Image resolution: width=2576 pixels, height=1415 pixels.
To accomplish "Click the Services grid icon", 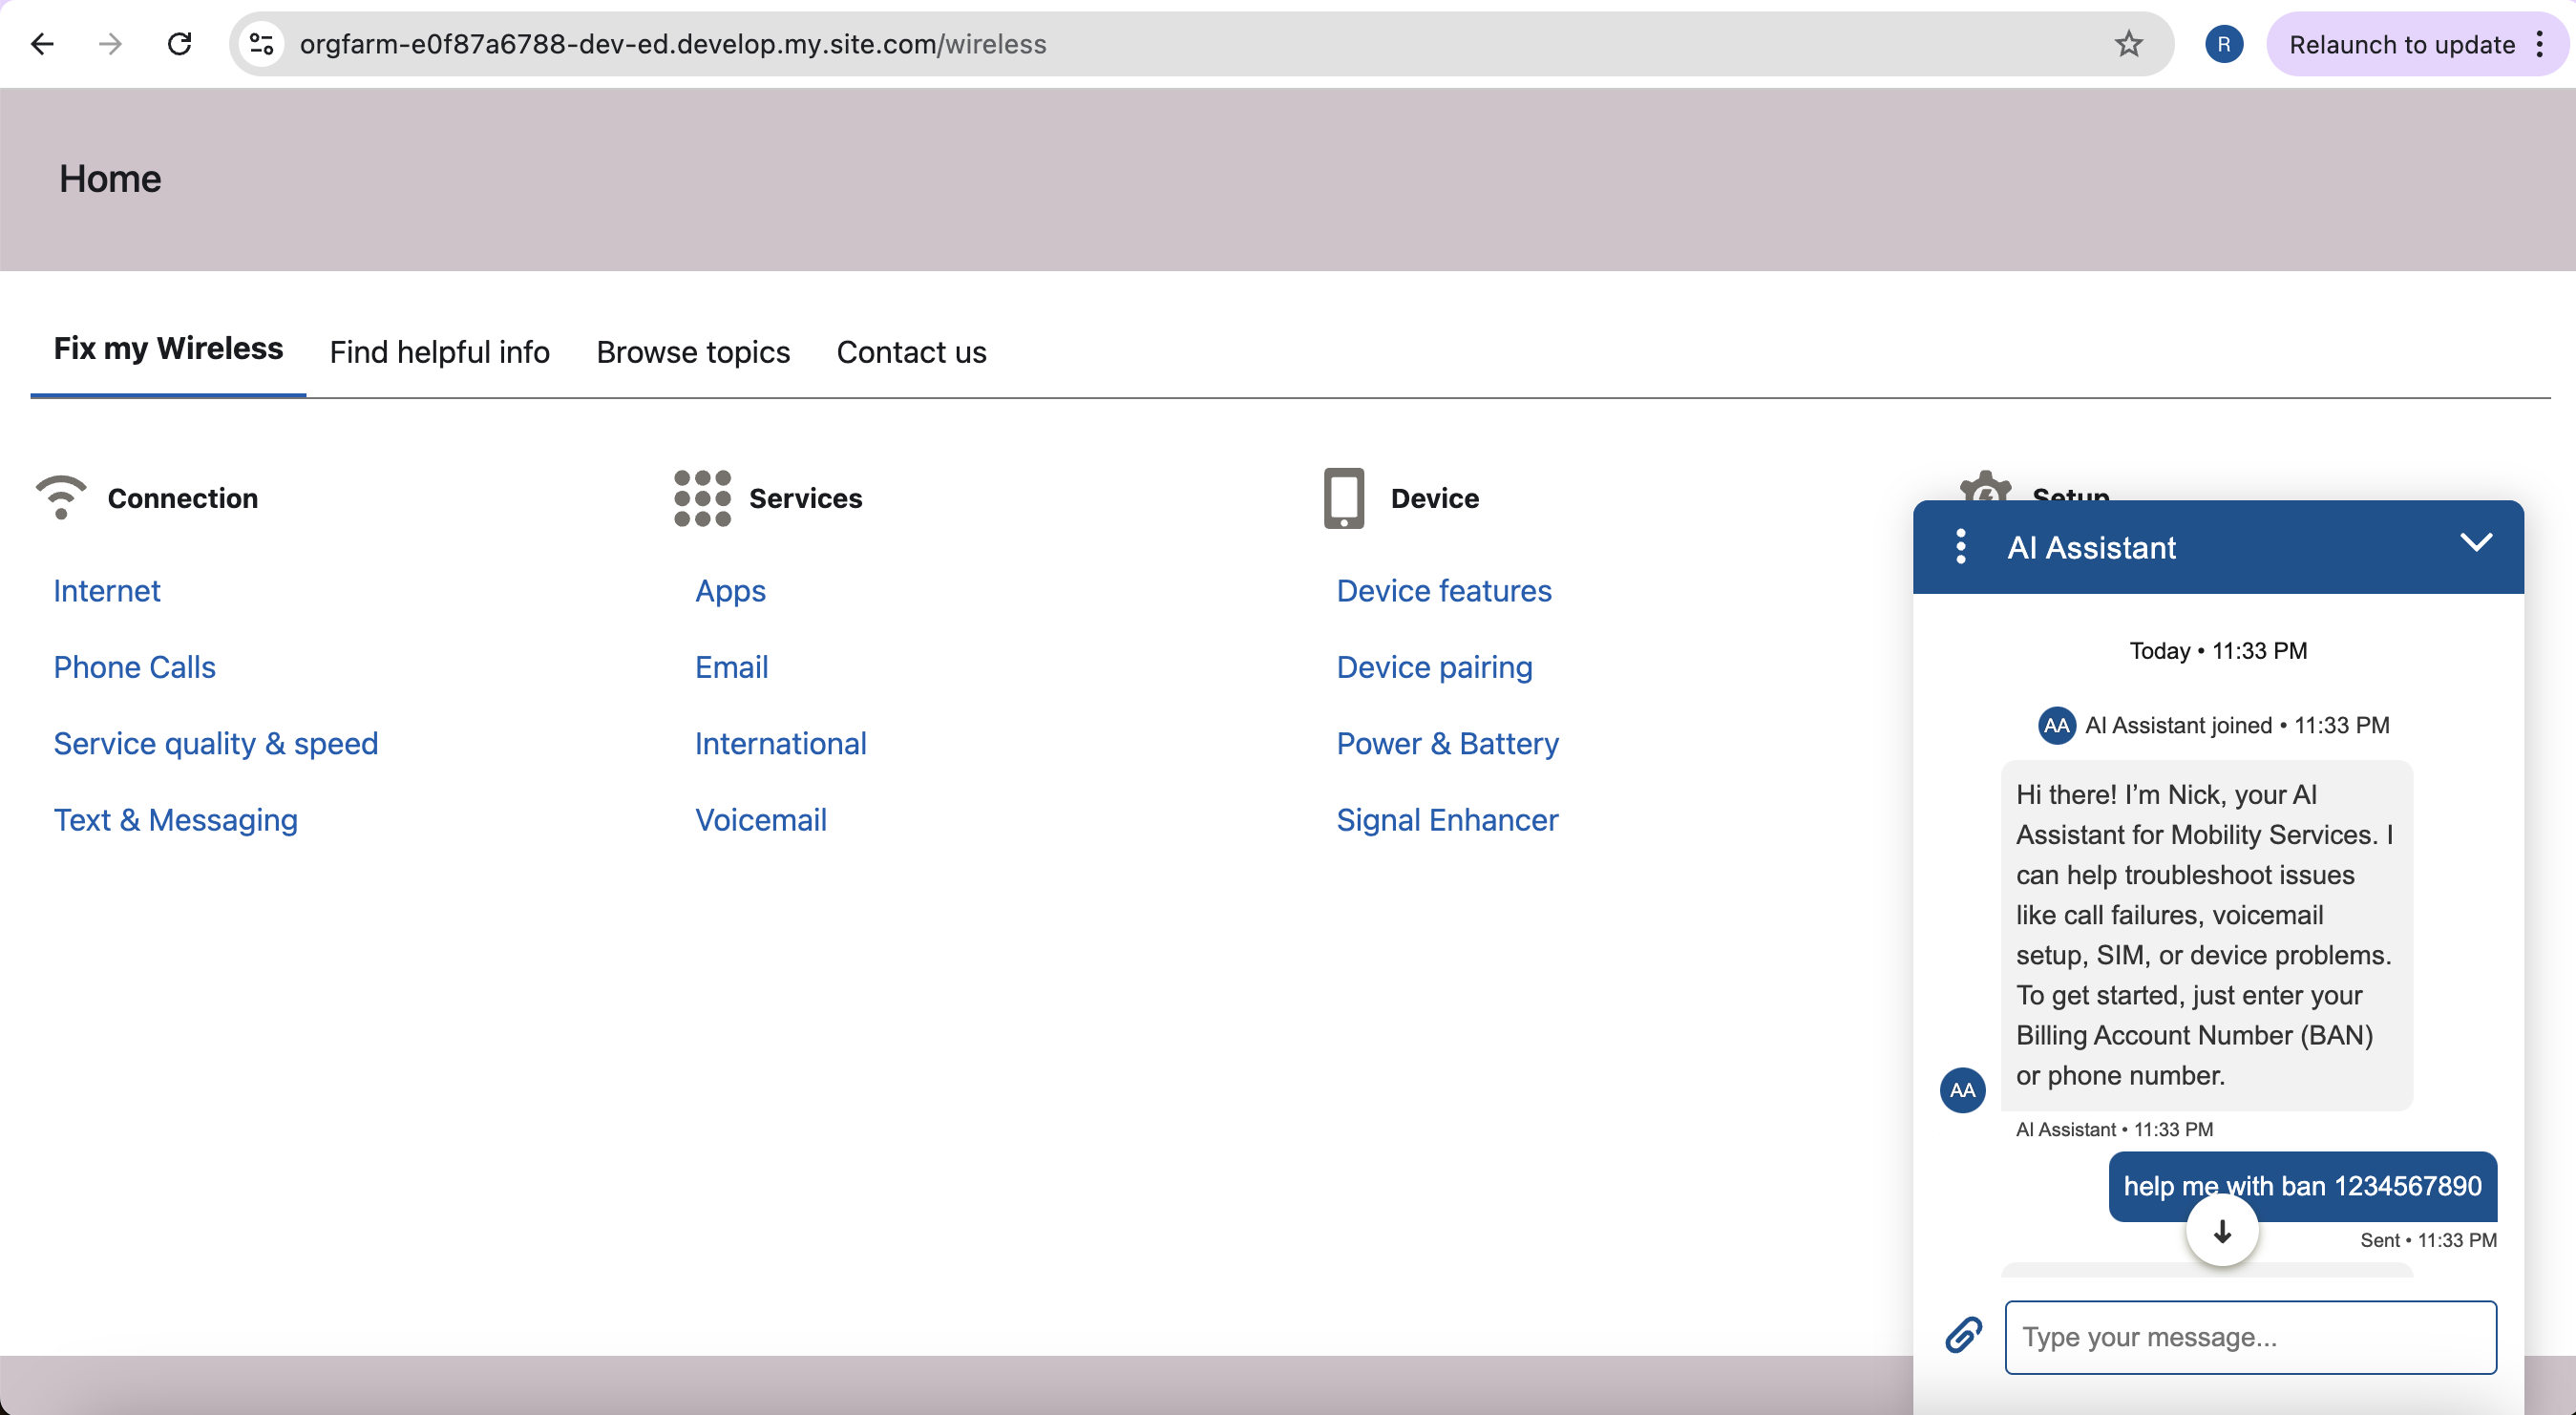I will 702,498.
